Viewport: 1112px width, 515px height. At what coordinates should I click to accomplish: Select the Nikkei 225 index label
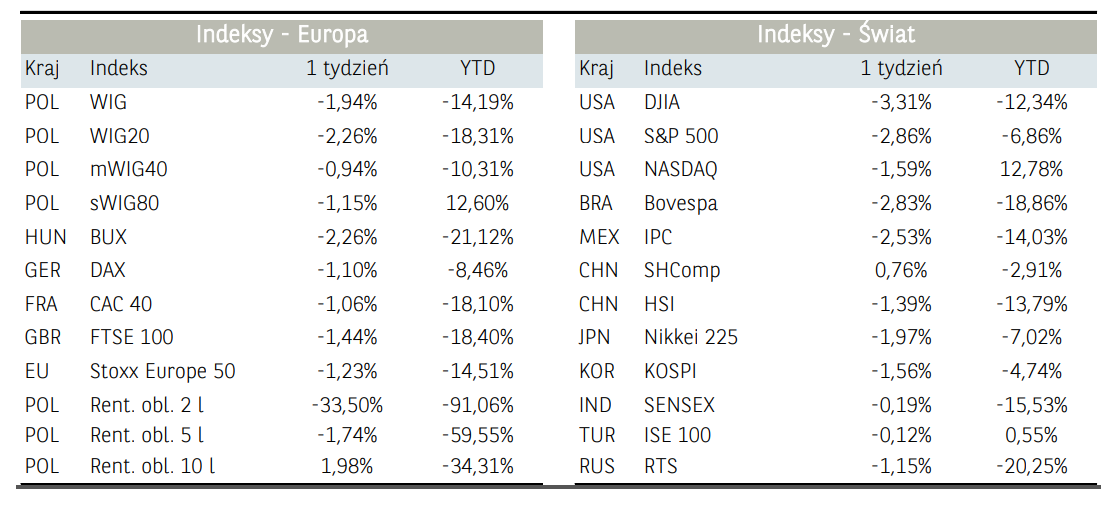point(690,338)
